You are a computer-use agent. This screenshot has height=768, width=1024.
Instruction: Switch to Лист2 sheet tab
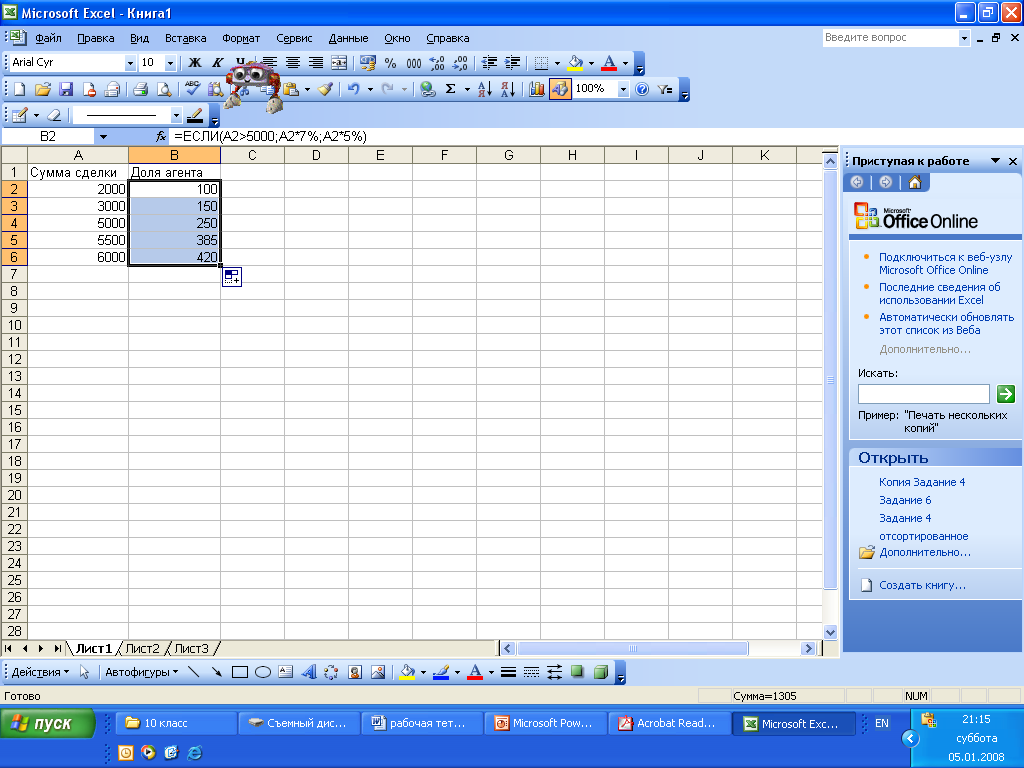[142, 648]
